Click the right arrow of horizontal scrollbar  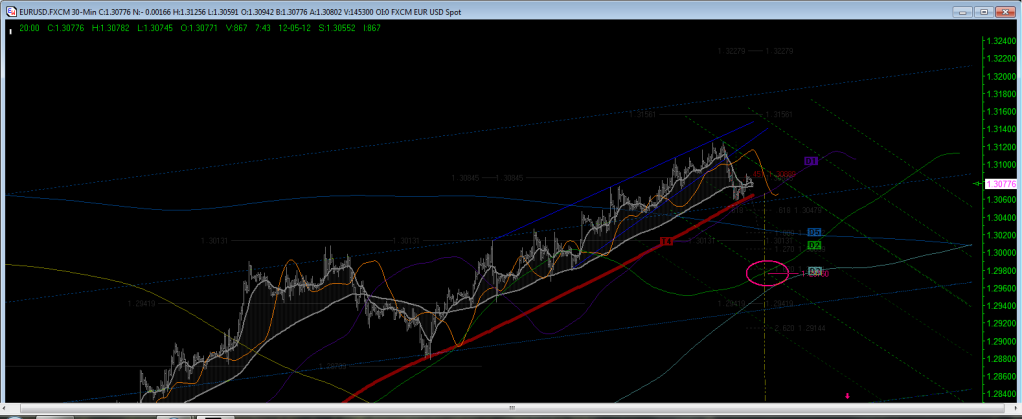1015,409
